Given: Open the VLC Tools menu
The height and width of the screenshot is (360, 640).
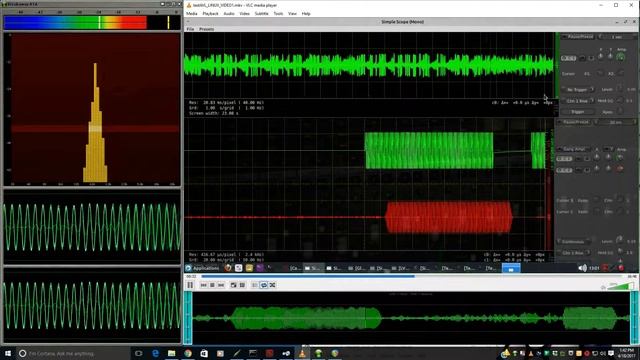Looking at the screenshot, I should [278, 13].
